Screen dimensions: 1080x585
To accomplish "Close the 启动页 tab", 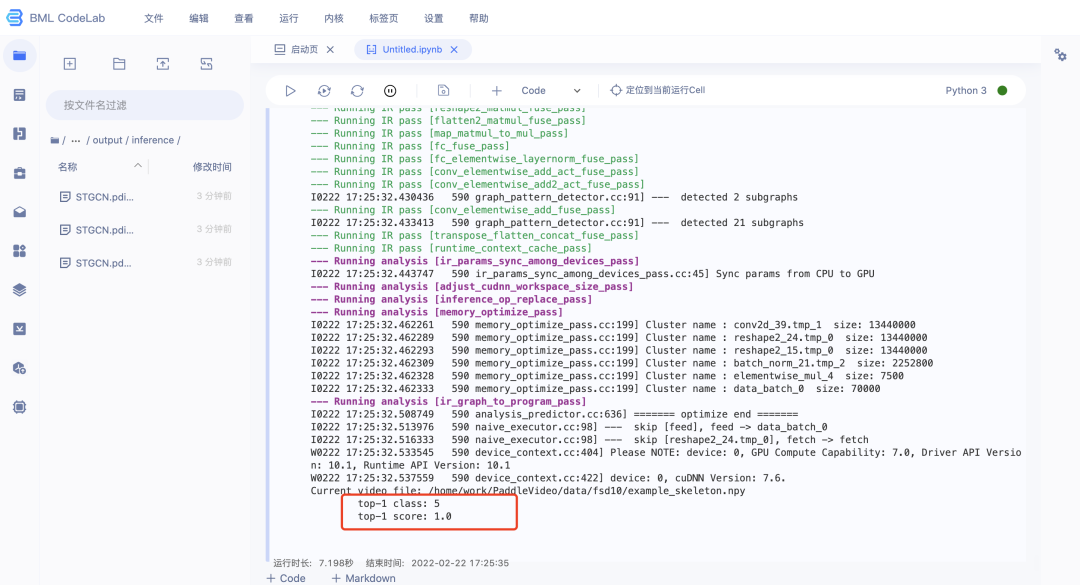I will click(x=330, y=50).
